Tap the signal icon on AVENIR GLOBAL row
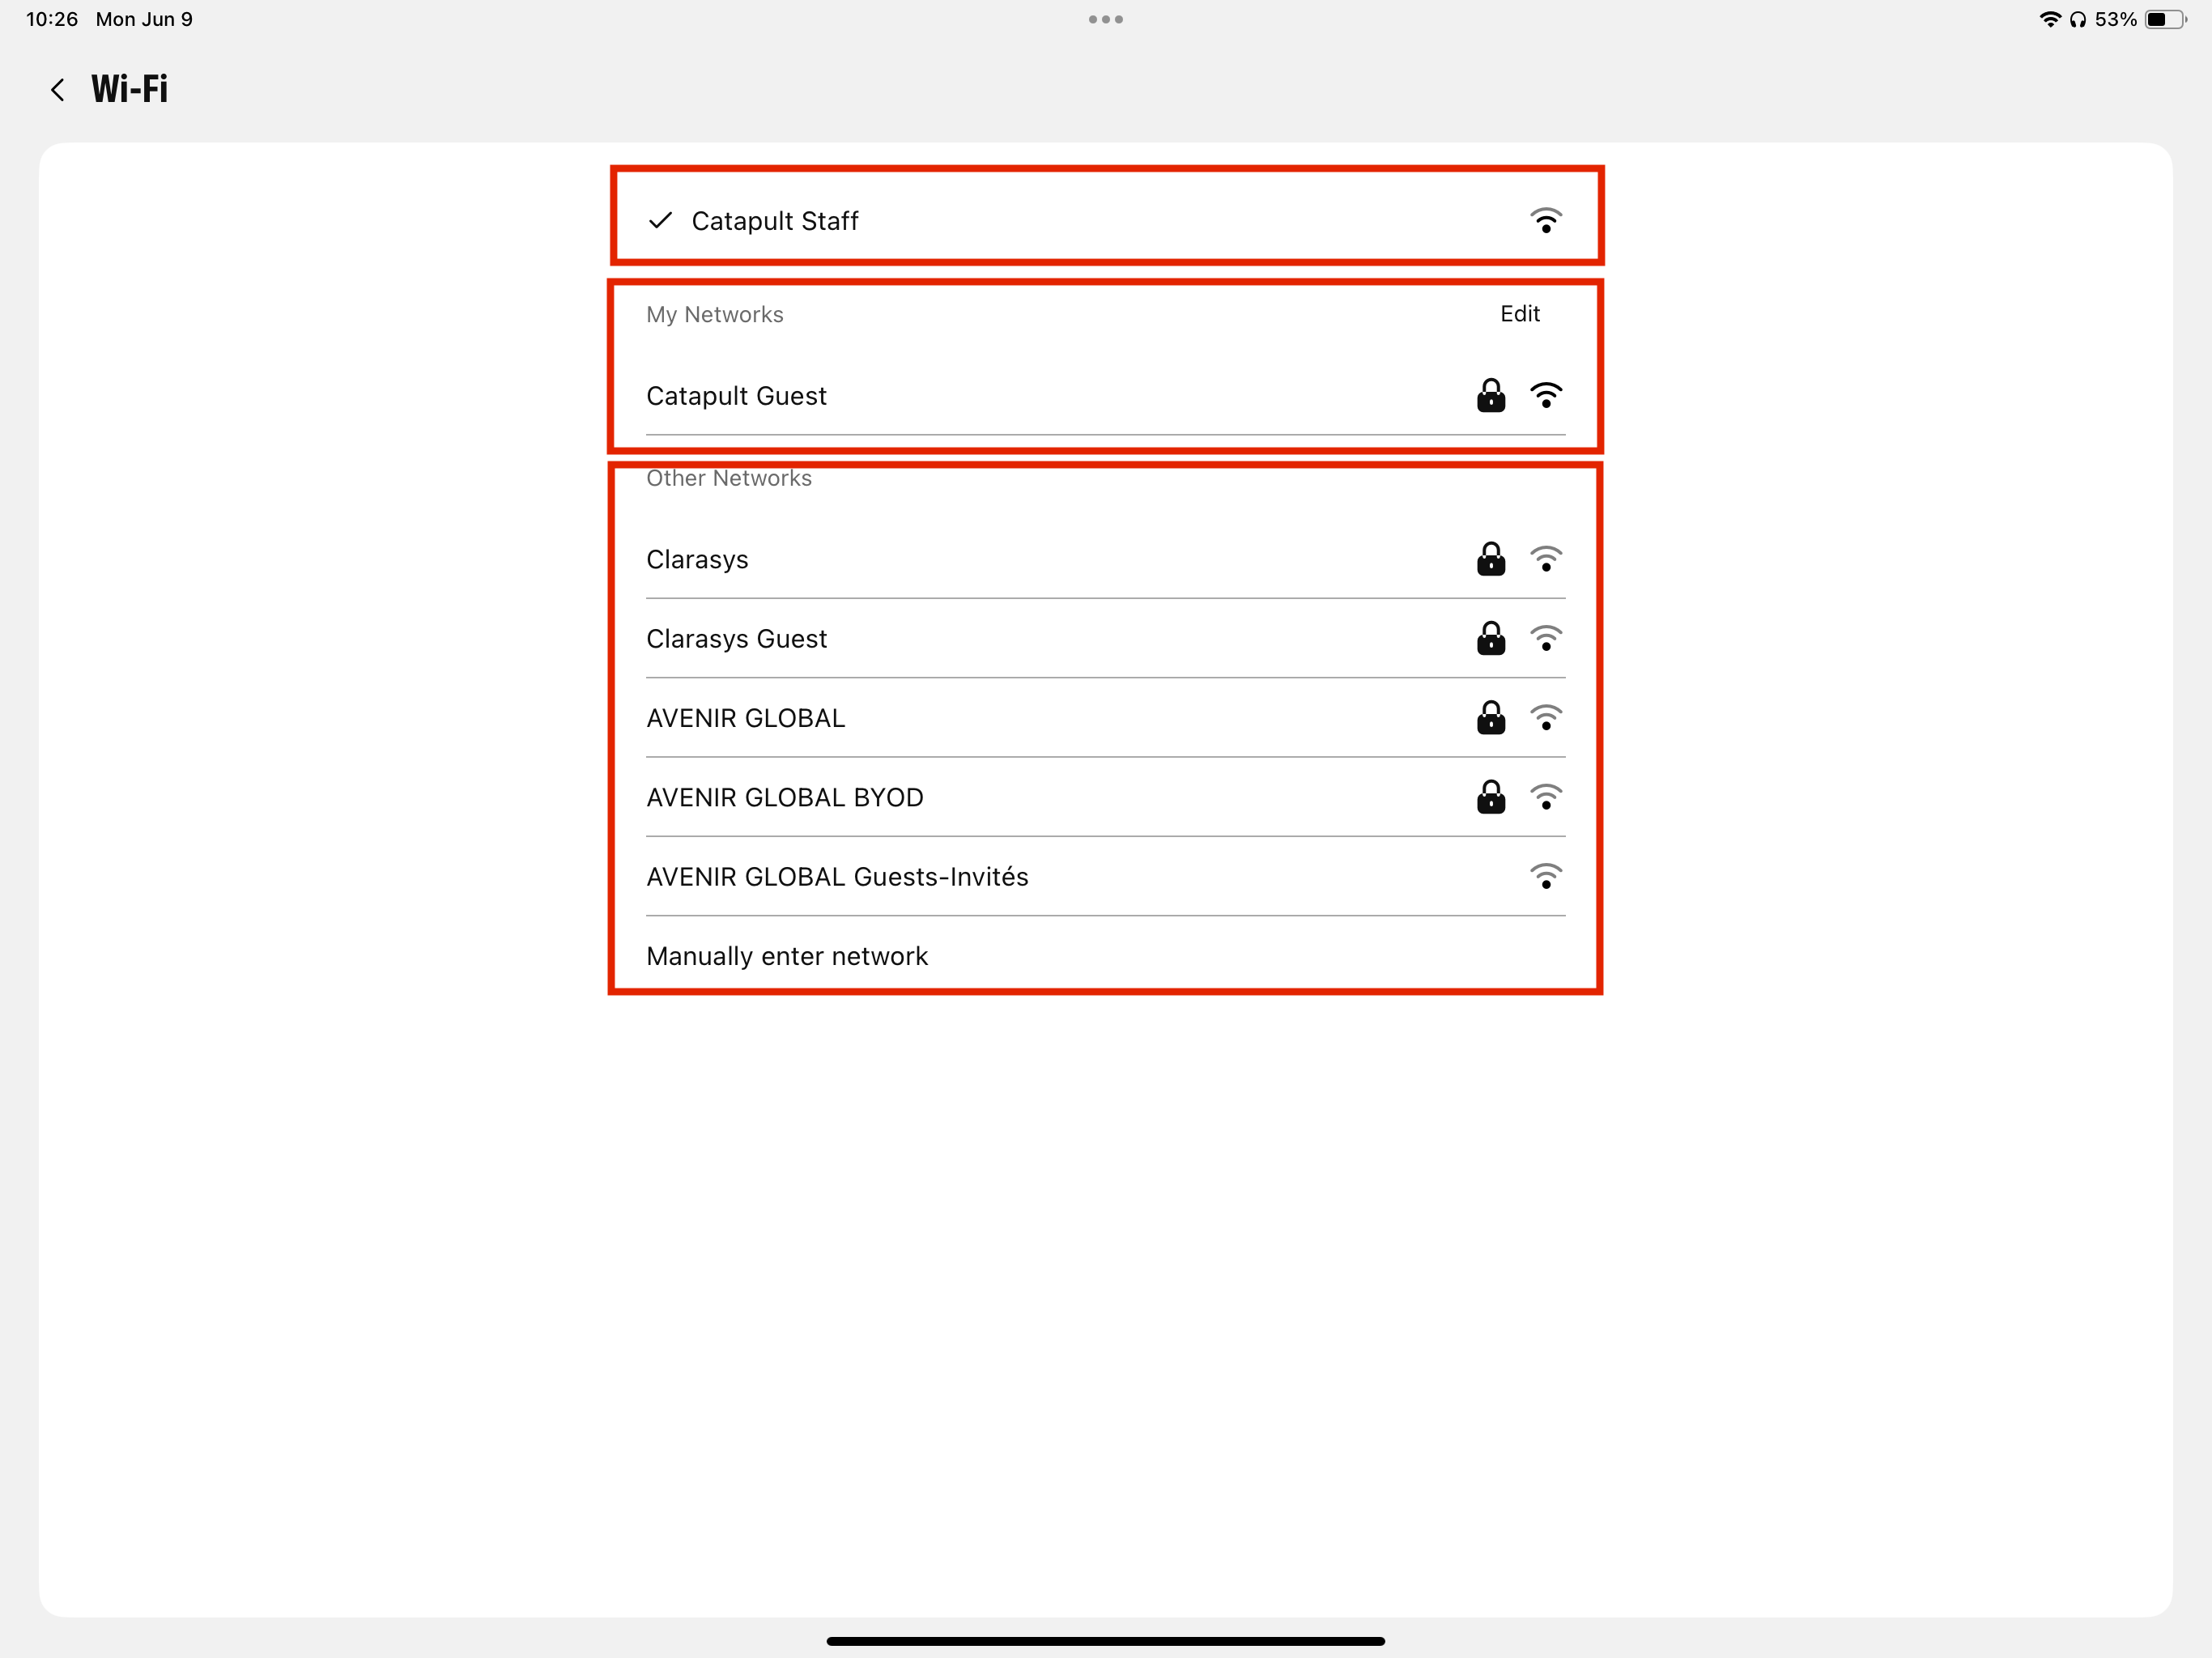This screenshot has height=1658, width=2212. [x=1546, y=718]
